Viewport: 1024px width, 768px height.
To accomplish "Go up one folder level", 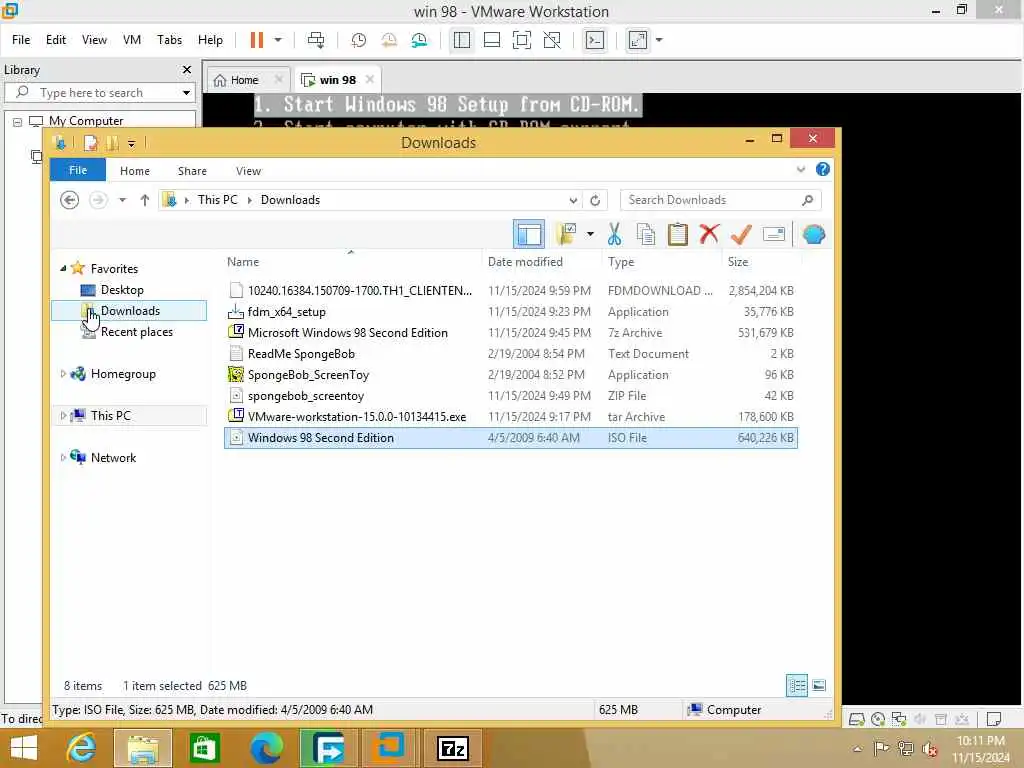I will [x=144, y=200].
